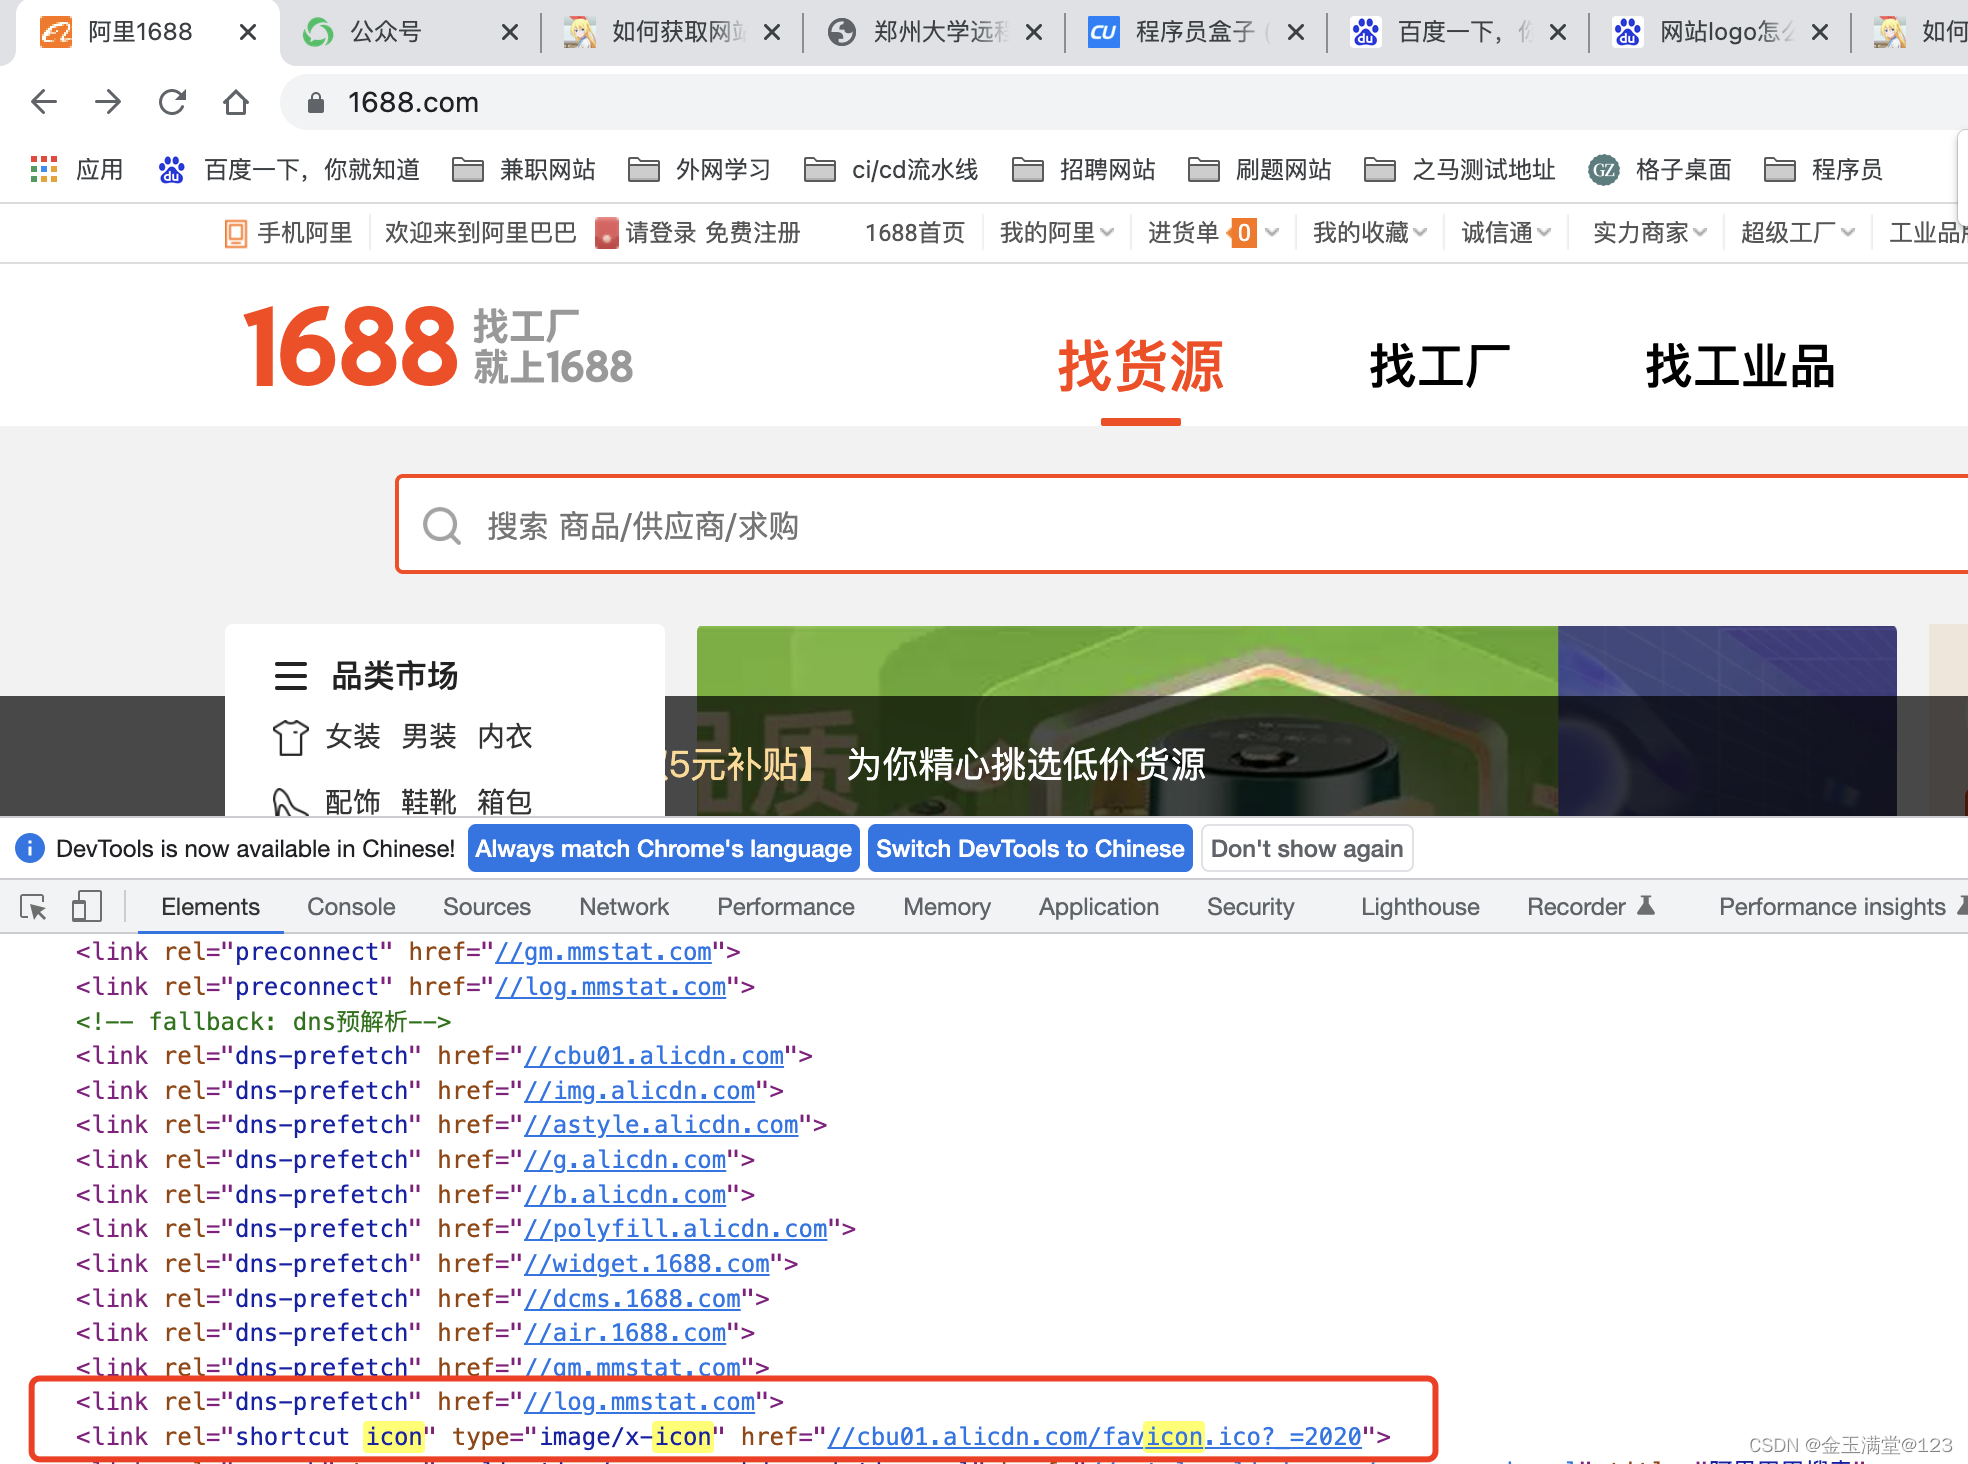Expand the 进货单 dropdown
1968x1464 pixels.
pos(1213,233)
